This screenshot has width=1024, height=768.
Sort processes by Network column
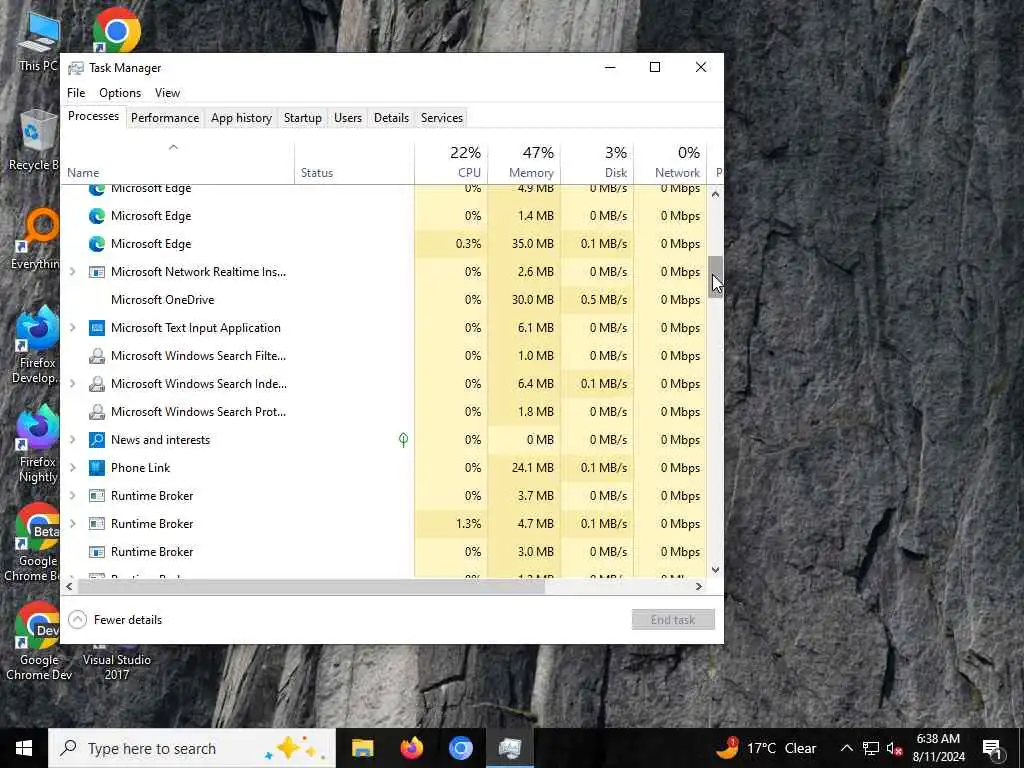click(671, 163)
